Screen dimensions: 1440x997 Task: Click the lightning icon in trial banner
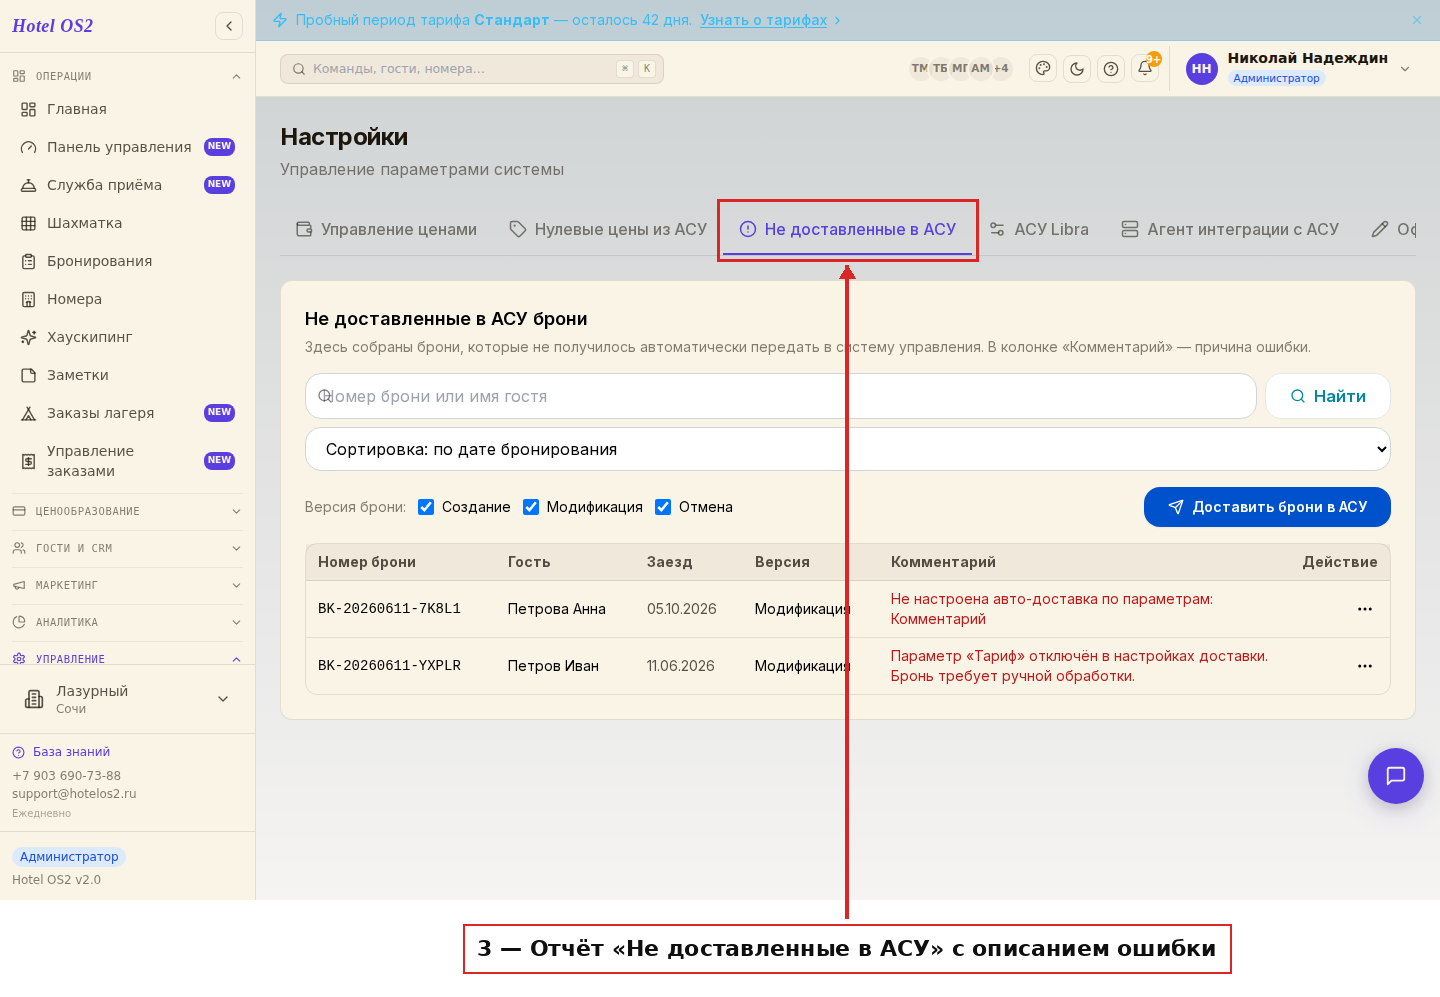click(x=280, y=20)
